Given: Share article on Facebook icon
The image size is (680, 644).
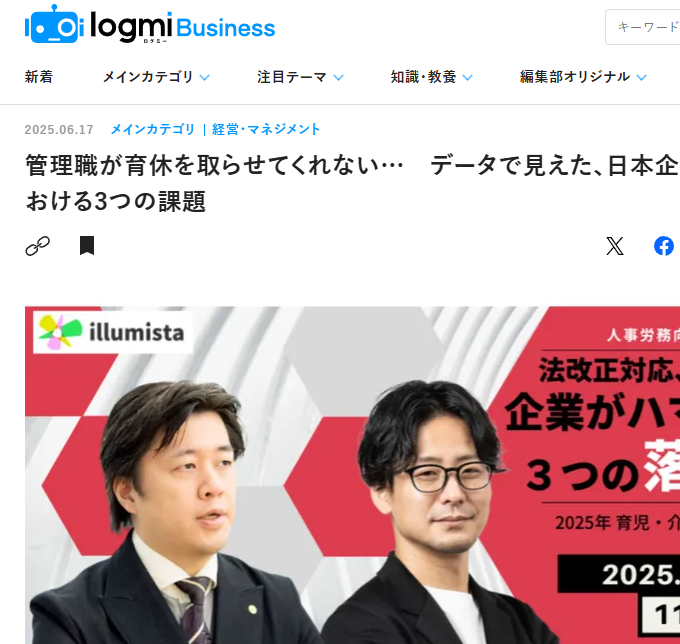Looking at the screenshot, I should 664,246.
